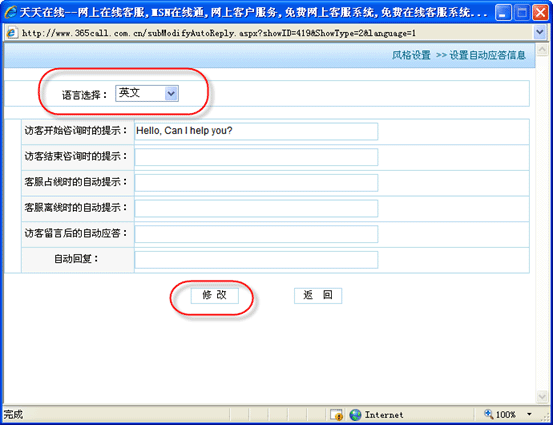Click the 自动回复 input field
Image resolution: width=553 pixels, height=425 pixels.
click(x=256, y=260)
